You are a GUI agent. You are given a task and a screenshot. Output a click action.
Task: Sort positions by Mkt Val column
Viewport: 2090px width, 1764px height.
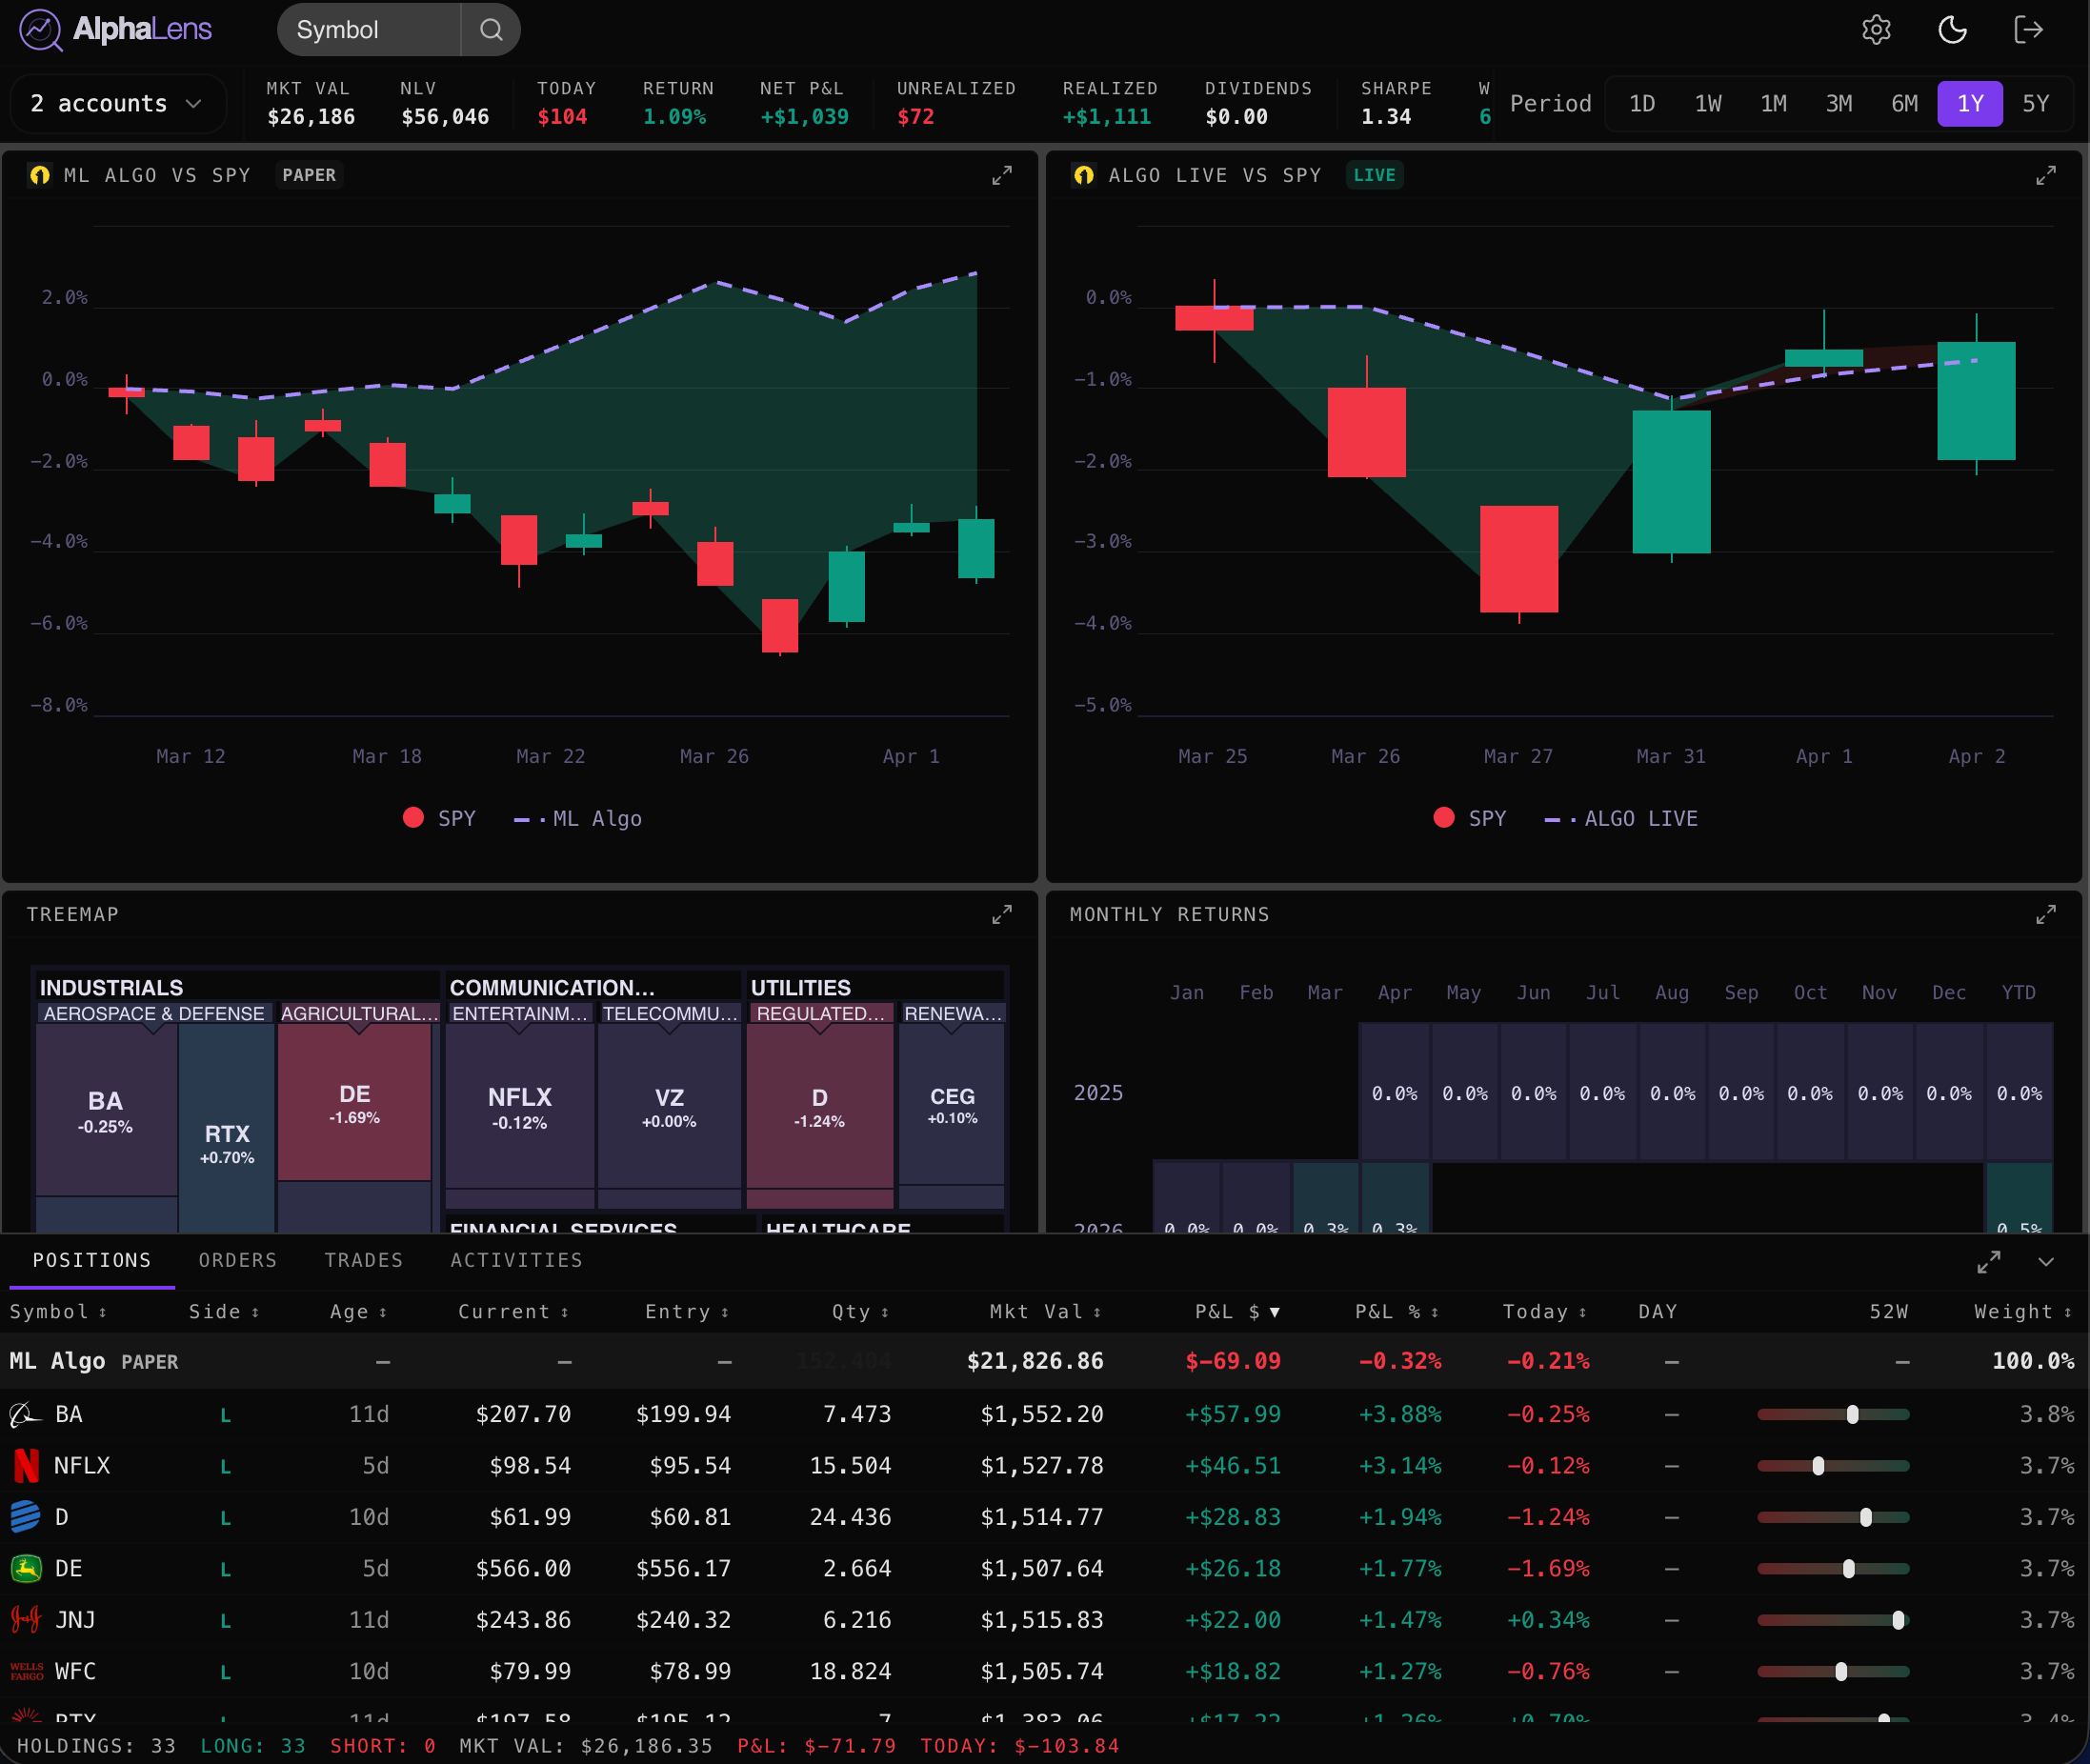point(1045,1312)
